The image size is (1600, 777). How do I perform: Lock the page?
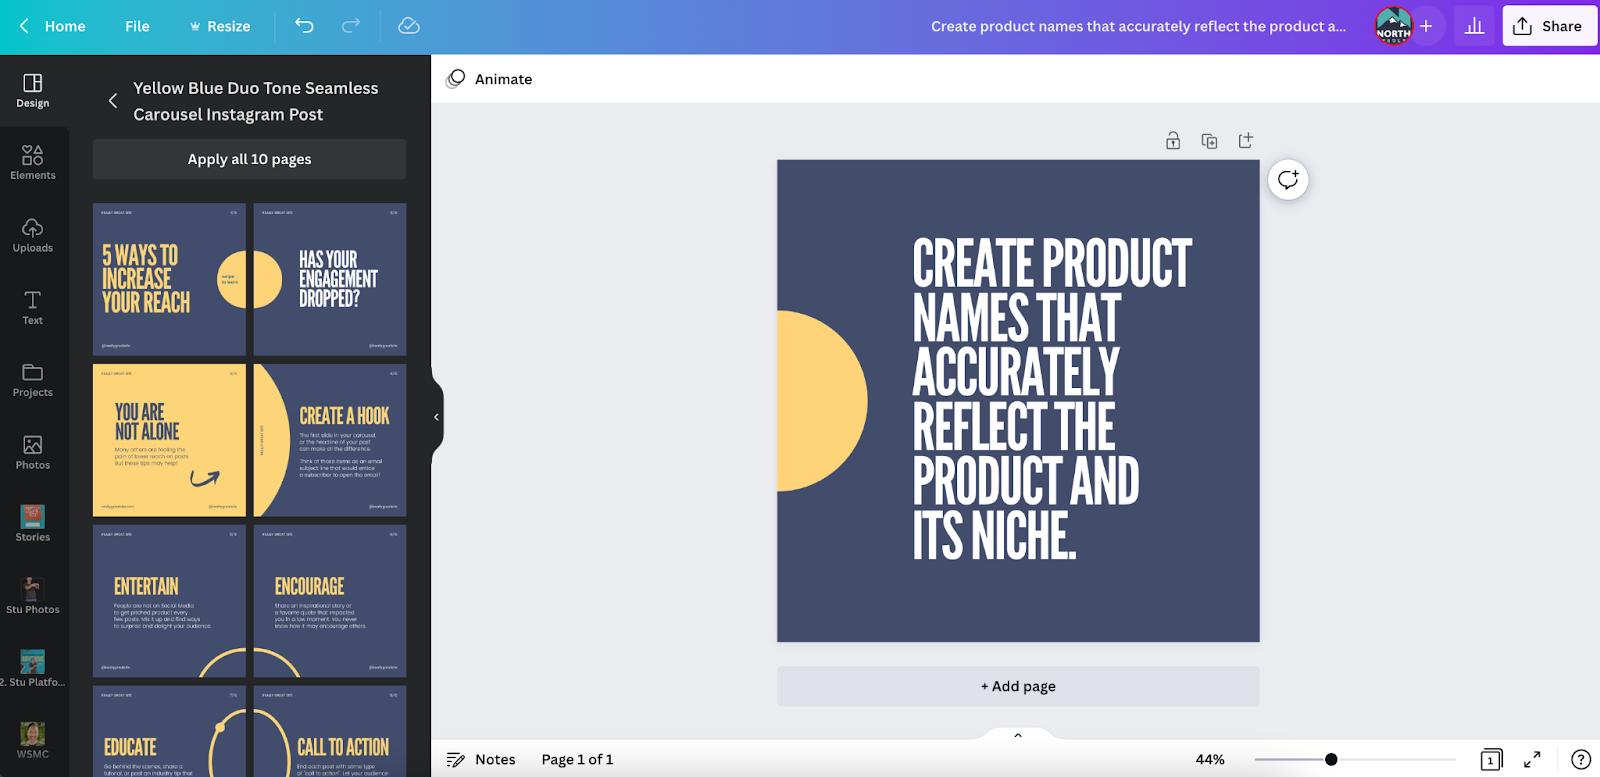coord(1173,141)
